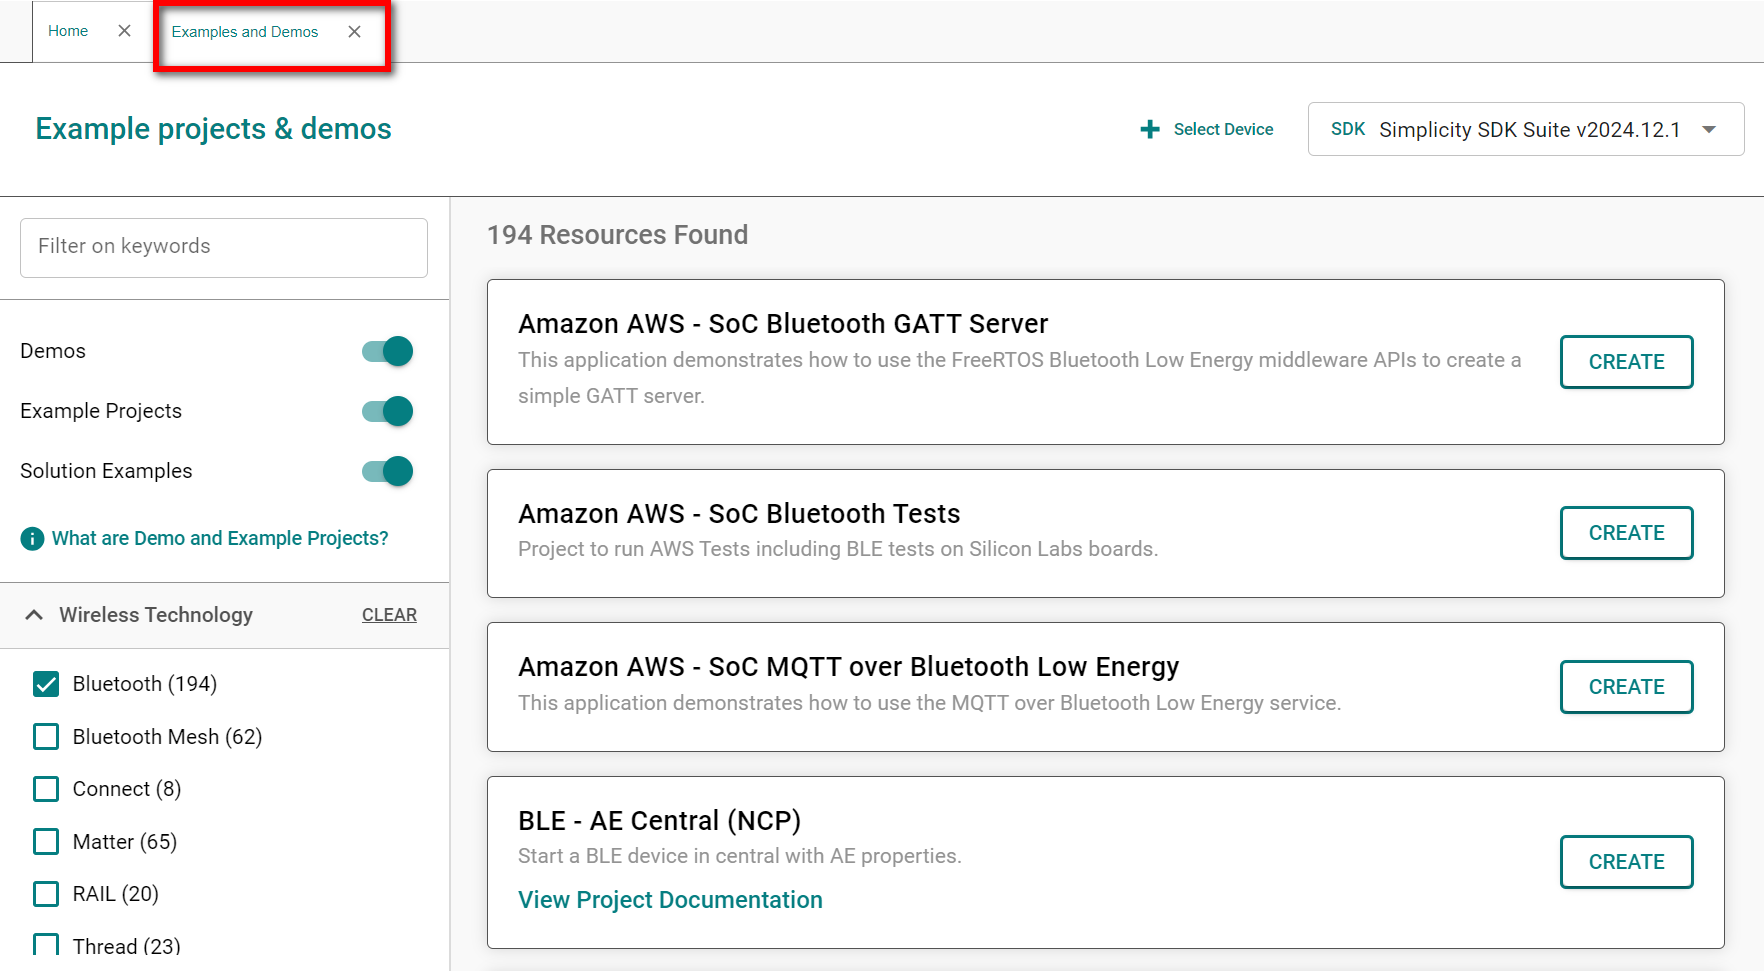Uncheck the Bluetooth (194) filter

(x=46, y=684)
